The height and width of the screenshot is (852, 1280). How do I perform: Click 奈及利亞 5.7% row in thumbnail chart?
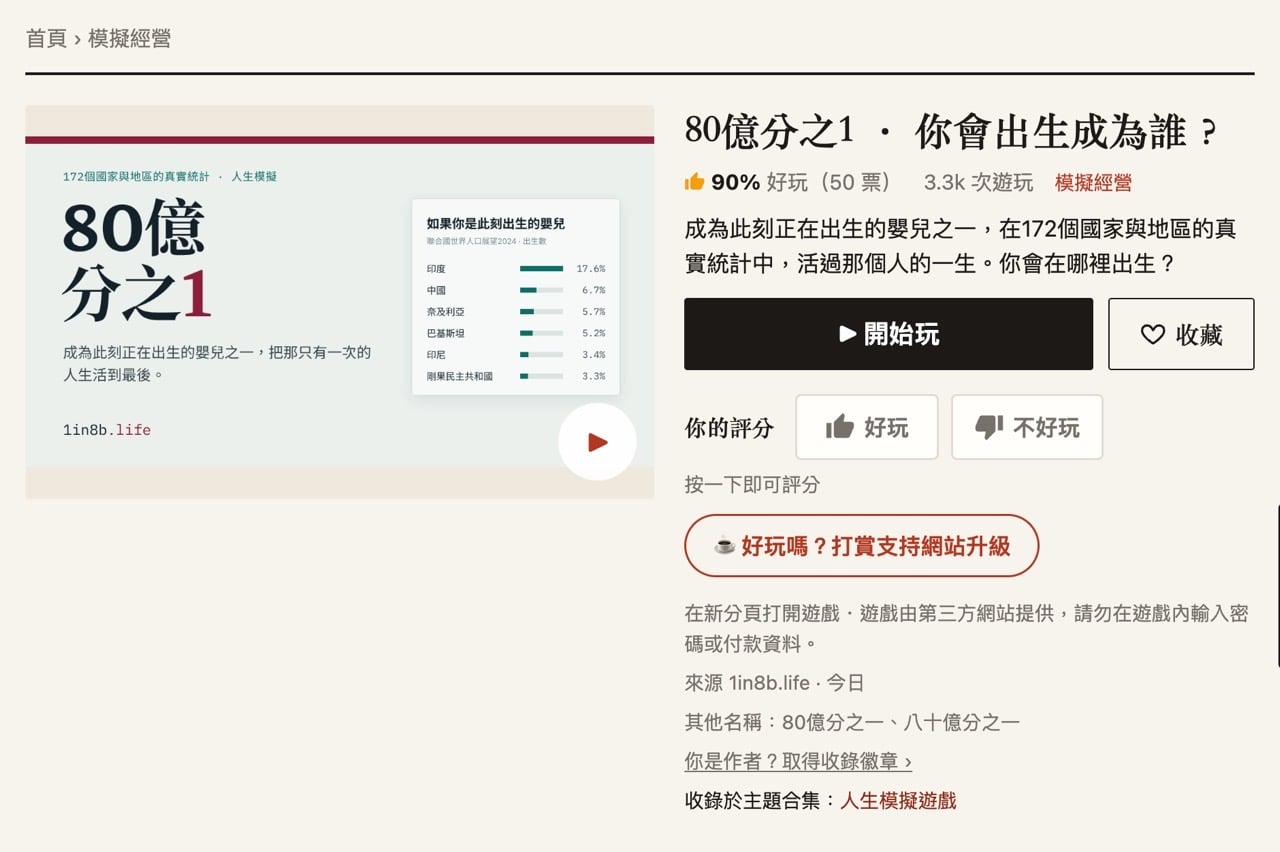tap(516, 312)
